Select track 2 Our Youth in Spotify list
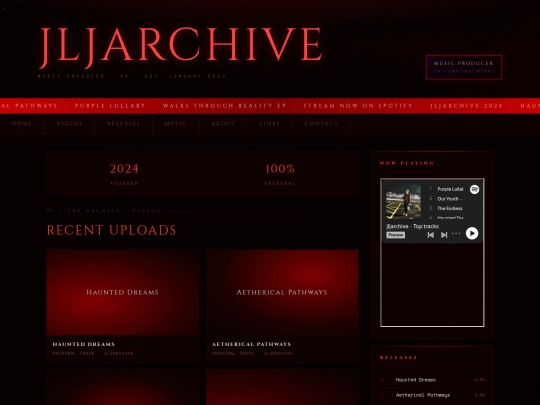Viewport: 540px width, 405px height. 446,199
